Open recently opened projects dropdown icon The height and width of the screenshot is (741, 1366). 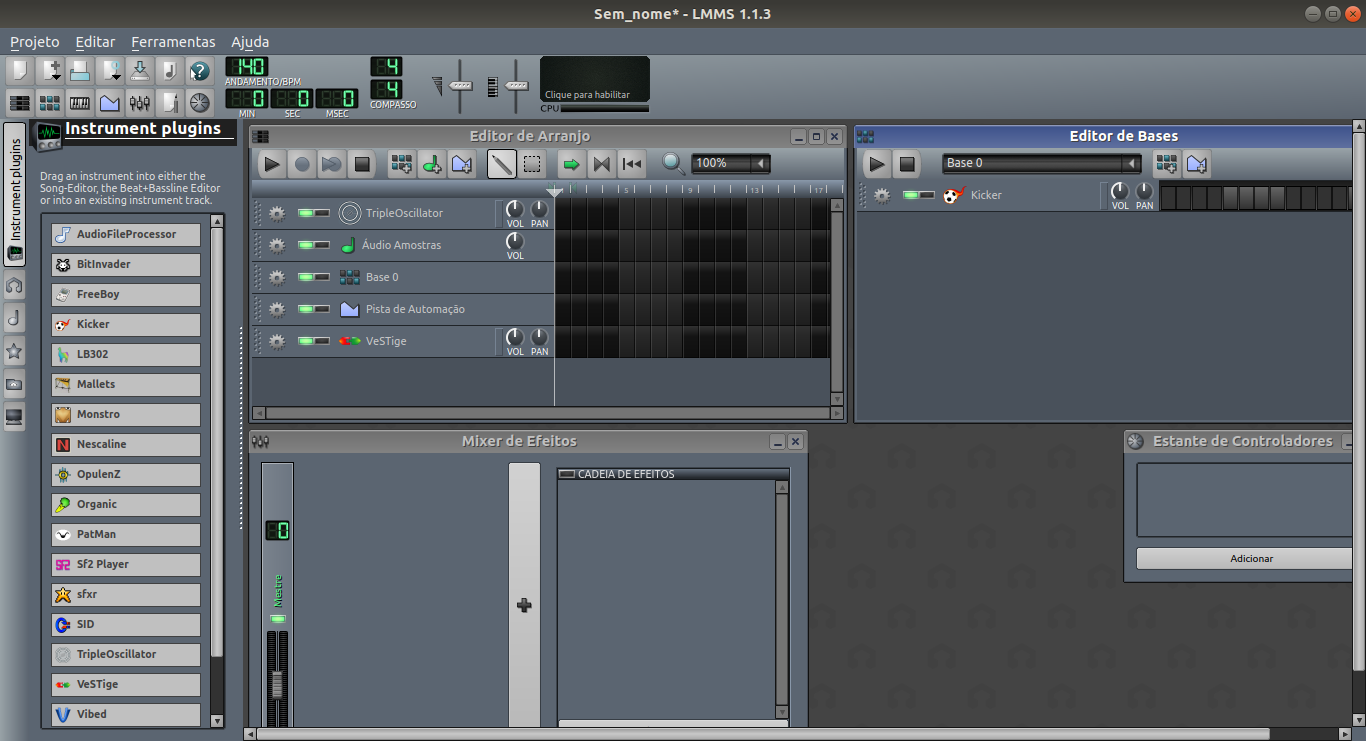point(110,71)
